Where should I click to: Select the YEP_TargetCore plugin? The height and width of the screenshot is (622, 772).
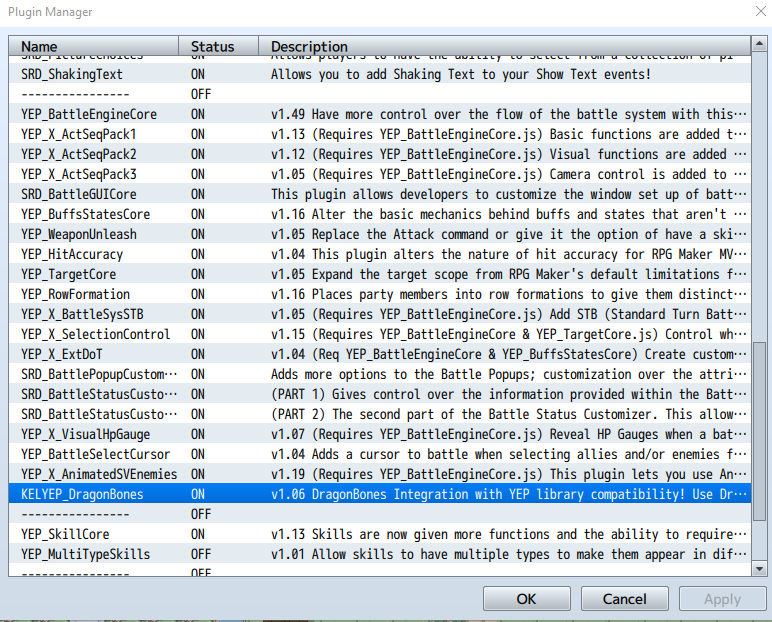coord(380,274)
